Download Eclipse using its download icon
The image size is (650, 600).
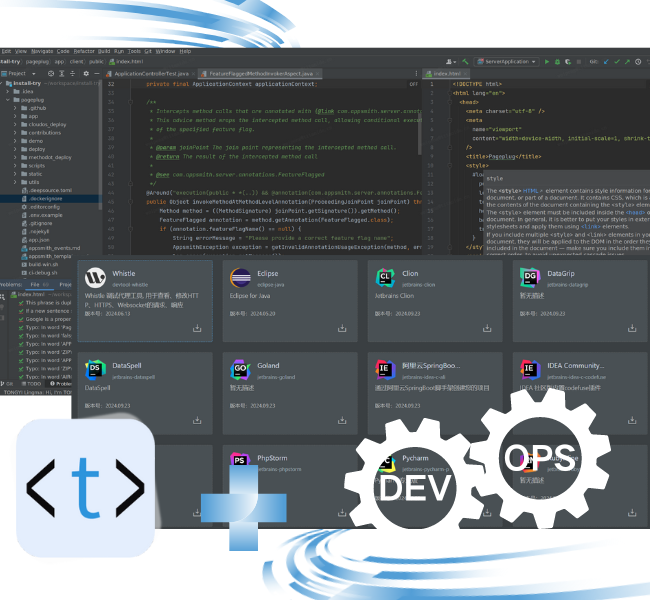tap(341, 328)
